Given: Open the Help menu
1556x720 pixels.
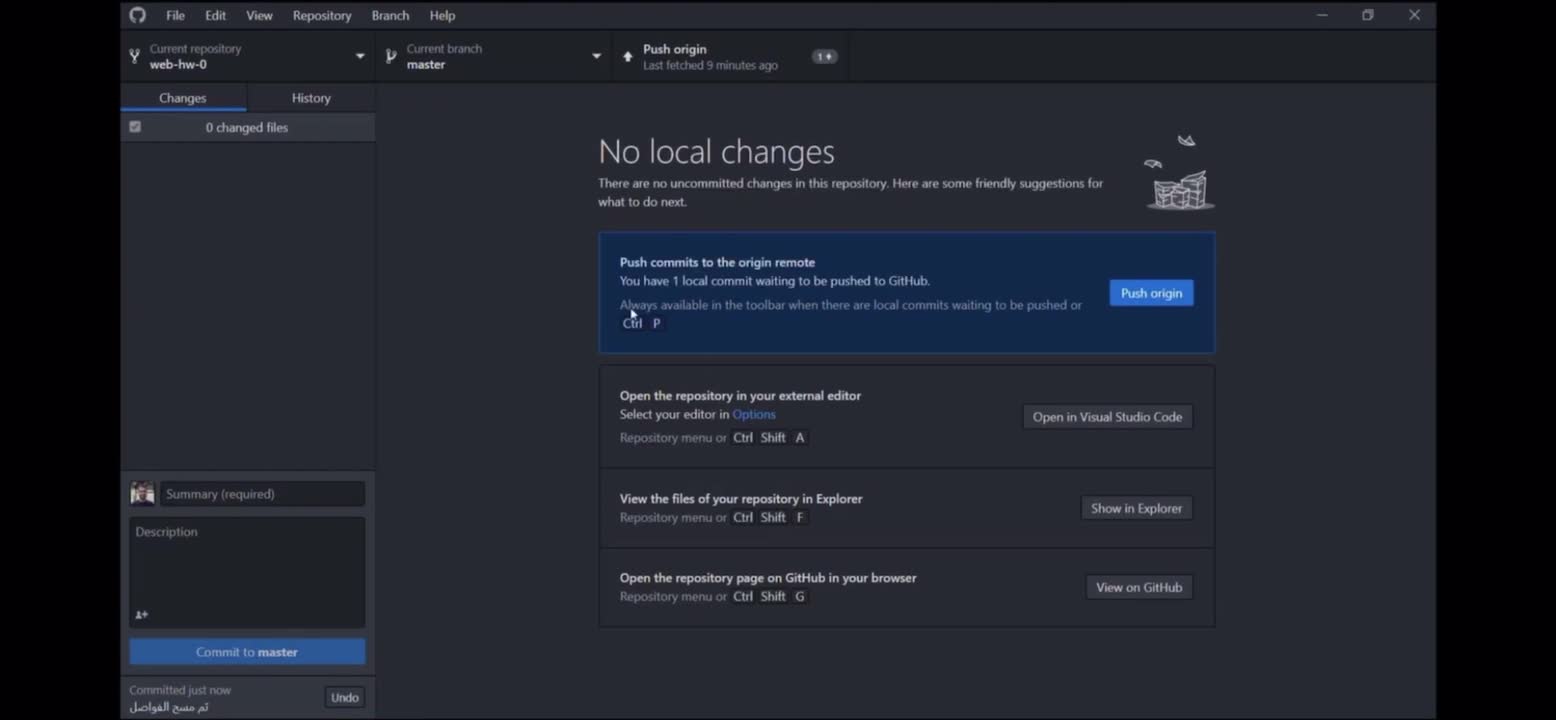Looking at the screenshot, I should (x=442, y=15).
